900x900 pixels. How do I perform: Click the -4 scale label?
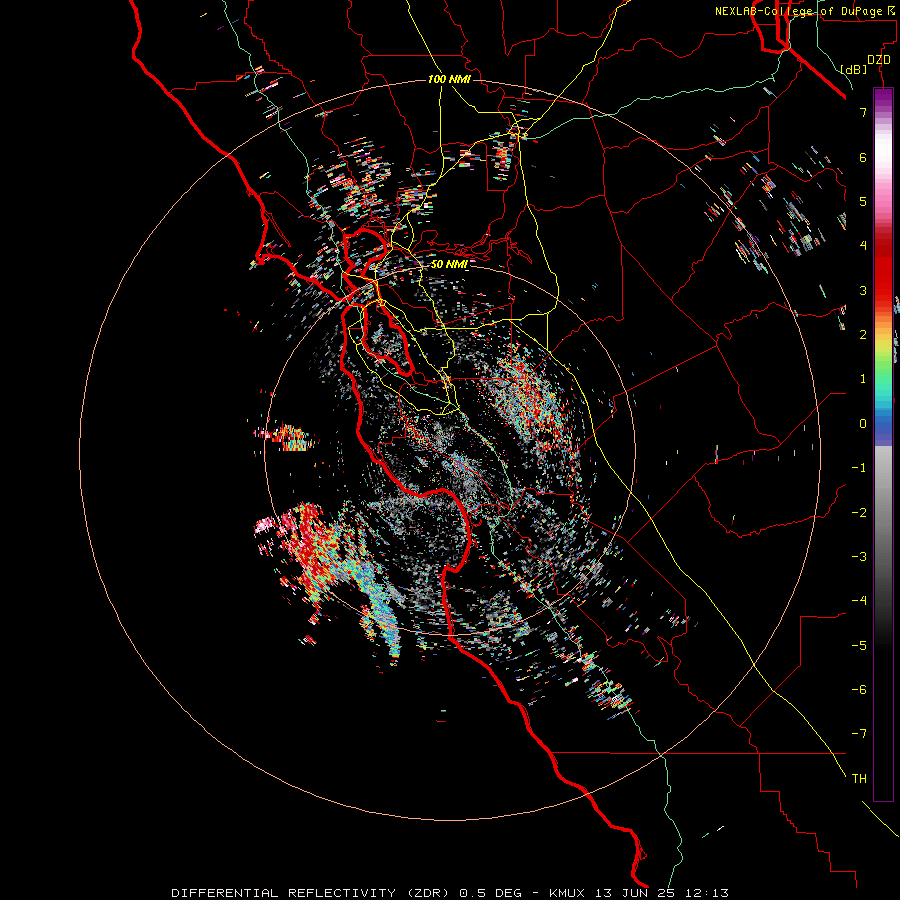click(859, 601)
